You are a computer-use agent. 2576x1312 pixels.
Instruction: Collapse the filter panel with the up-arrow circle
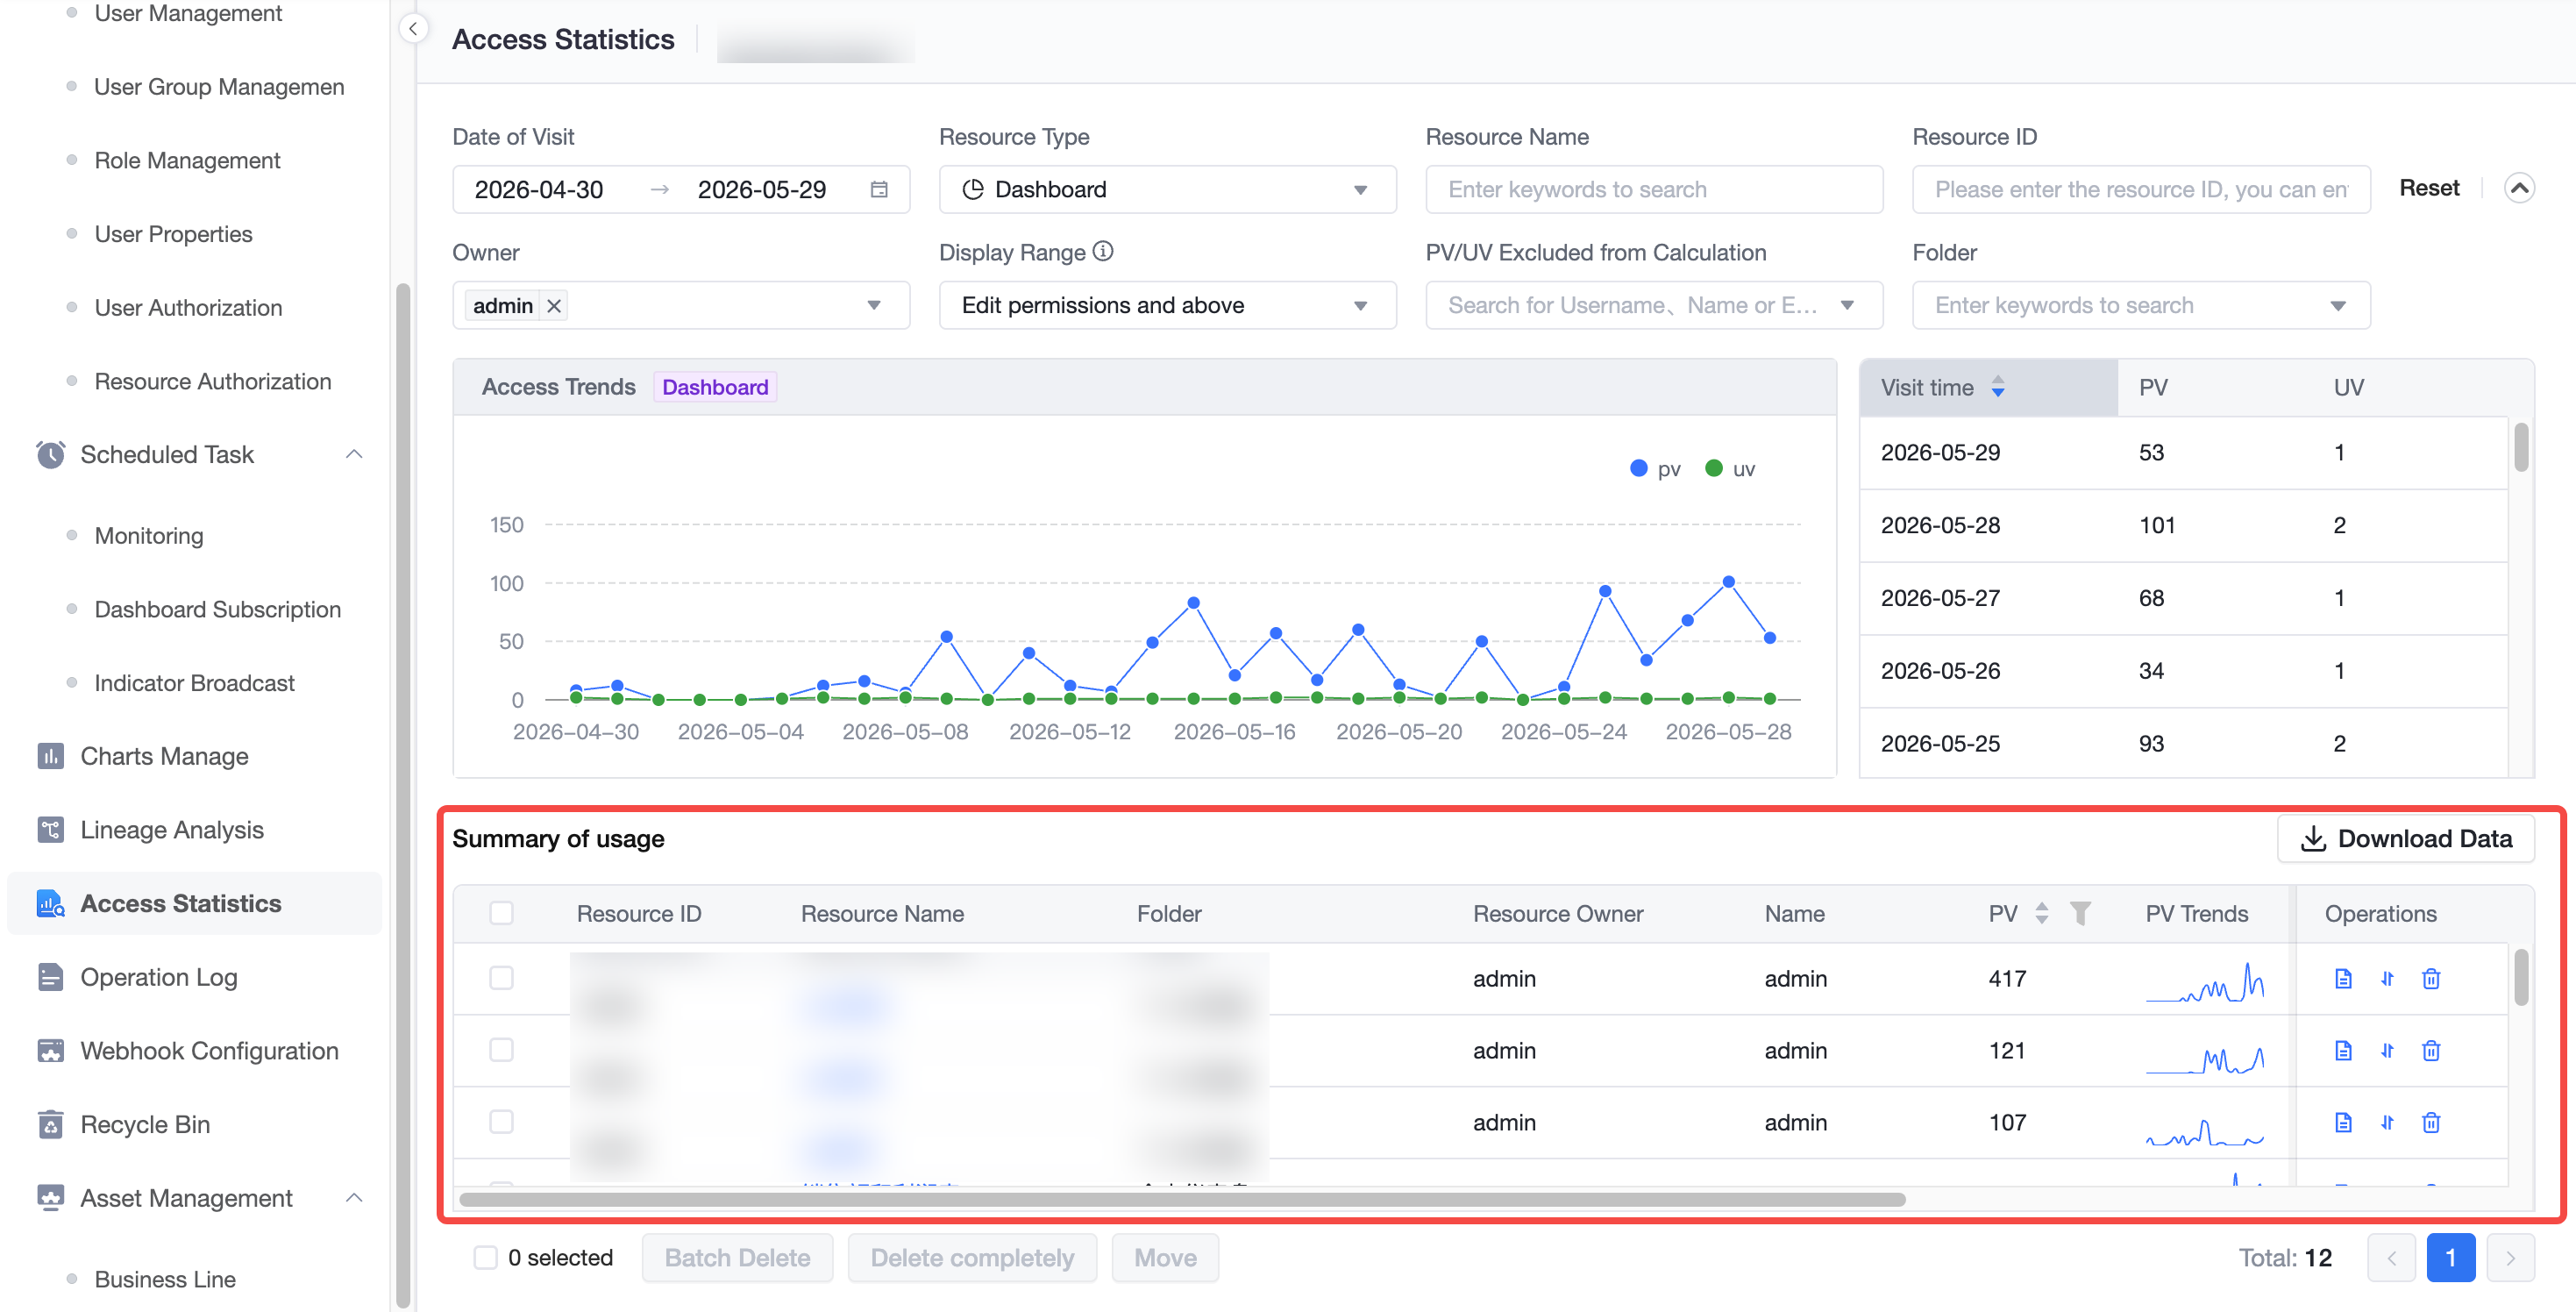coord(2519,188)
